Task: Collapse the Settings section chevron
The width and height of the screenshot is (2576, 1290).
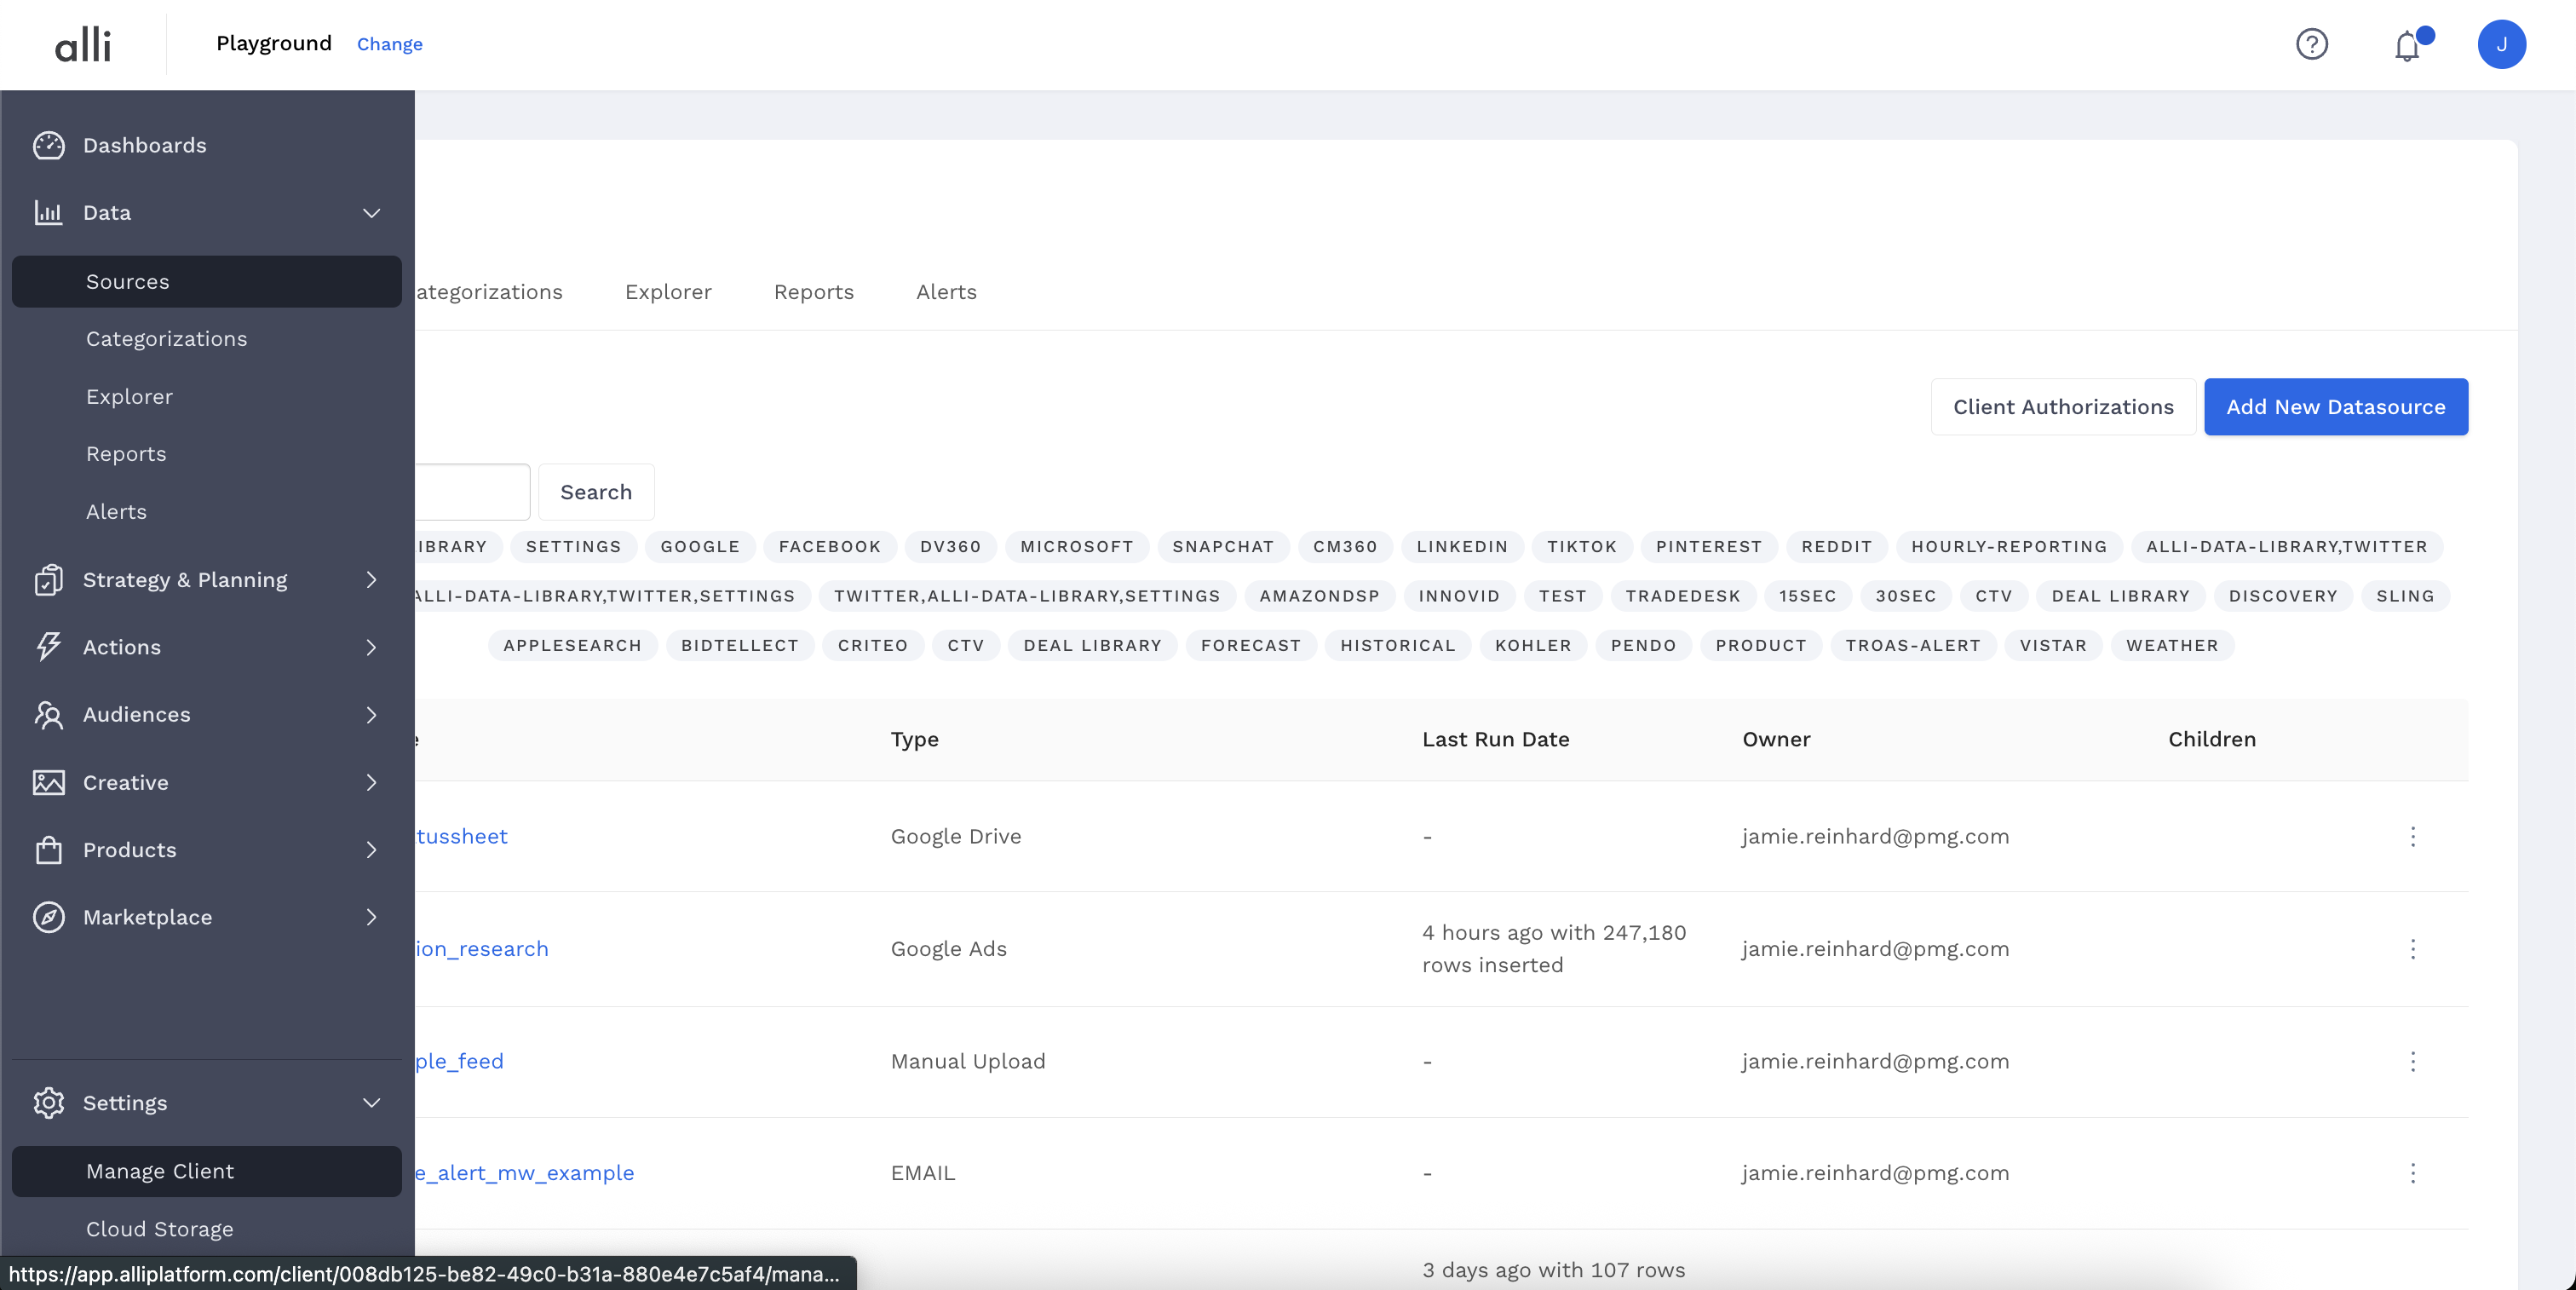Action: [371, 1103]
